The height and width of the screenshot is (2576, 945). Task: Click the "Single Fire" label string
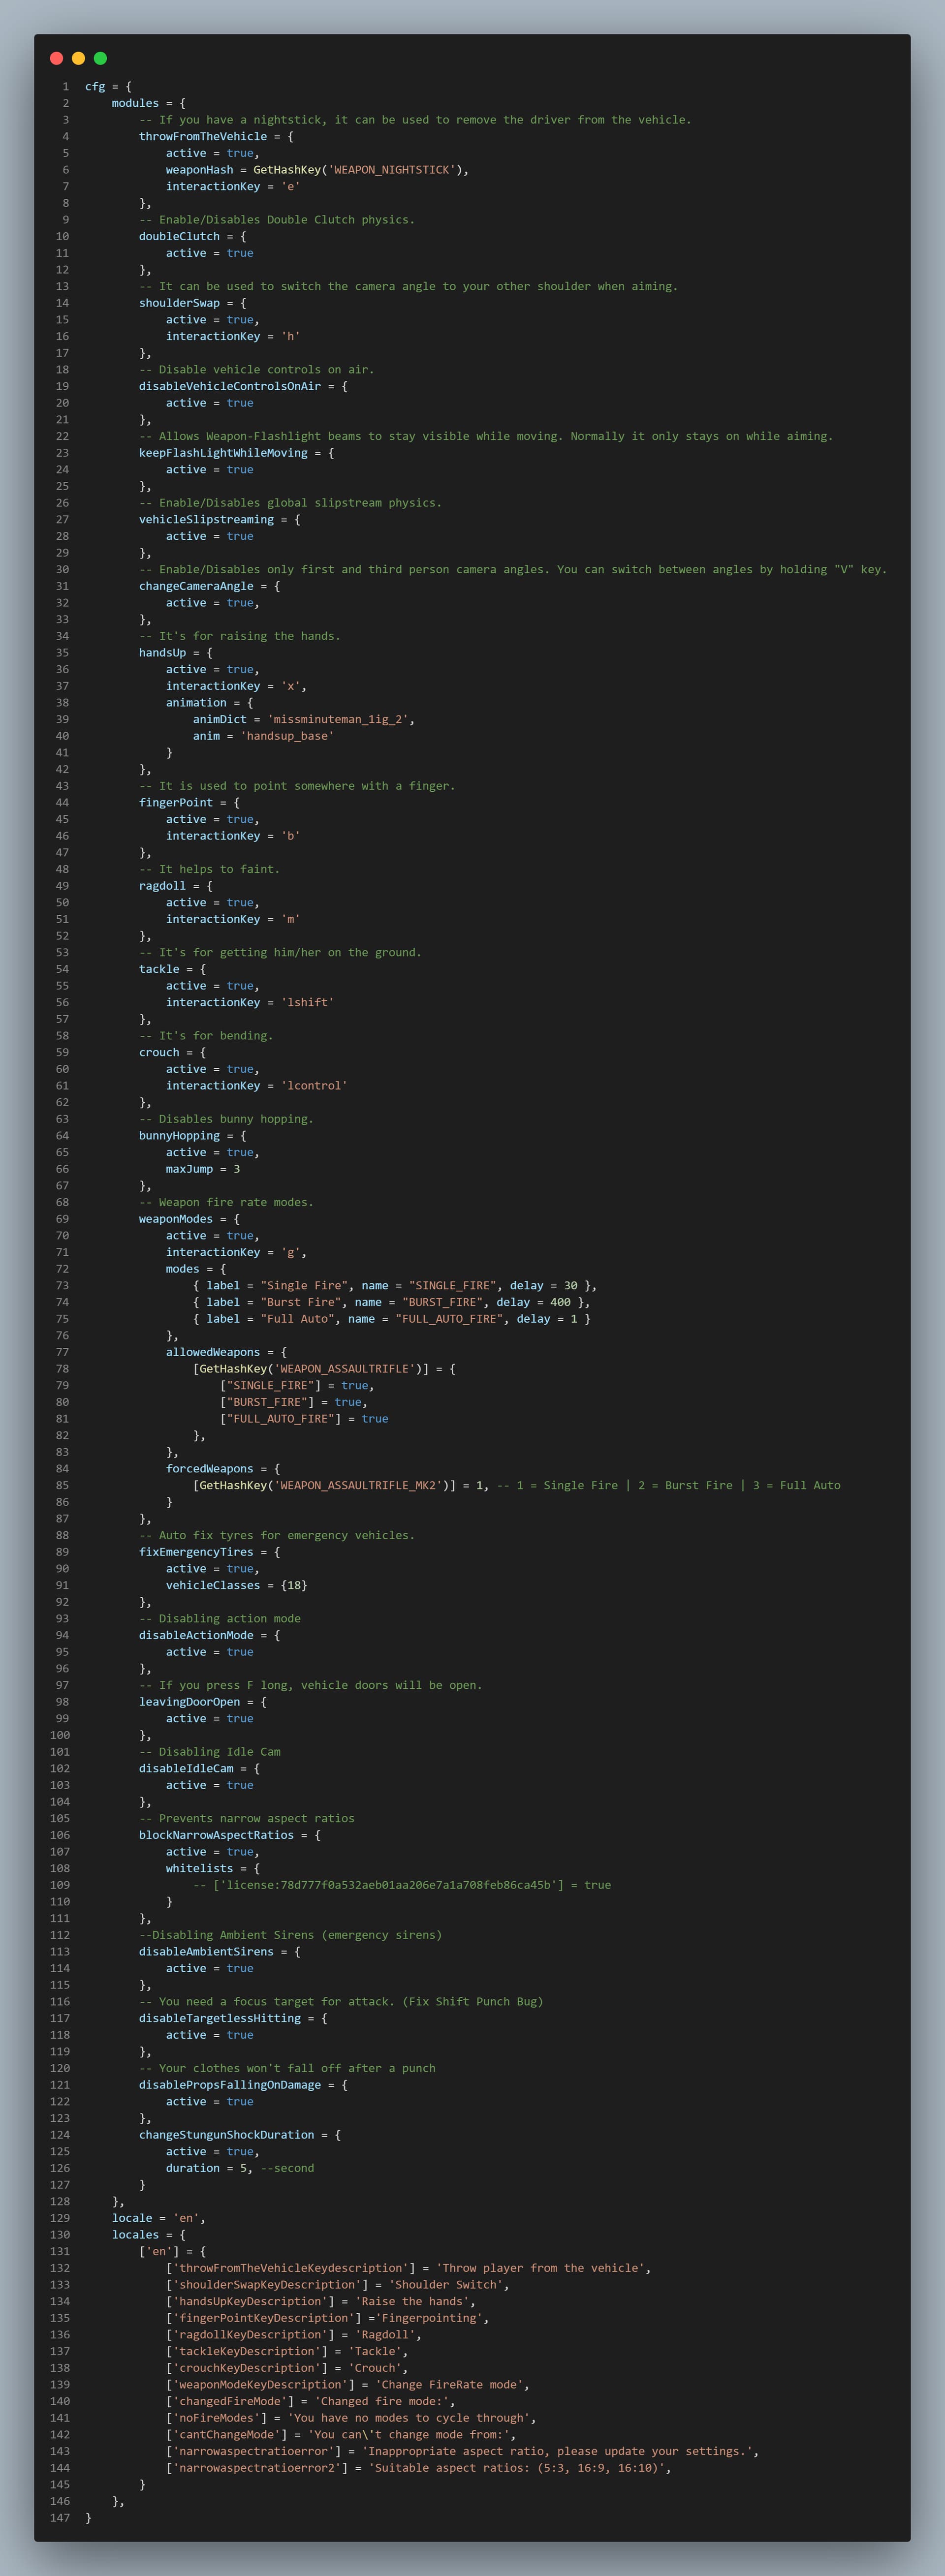pyautogui.click(x=304, y=1286)
